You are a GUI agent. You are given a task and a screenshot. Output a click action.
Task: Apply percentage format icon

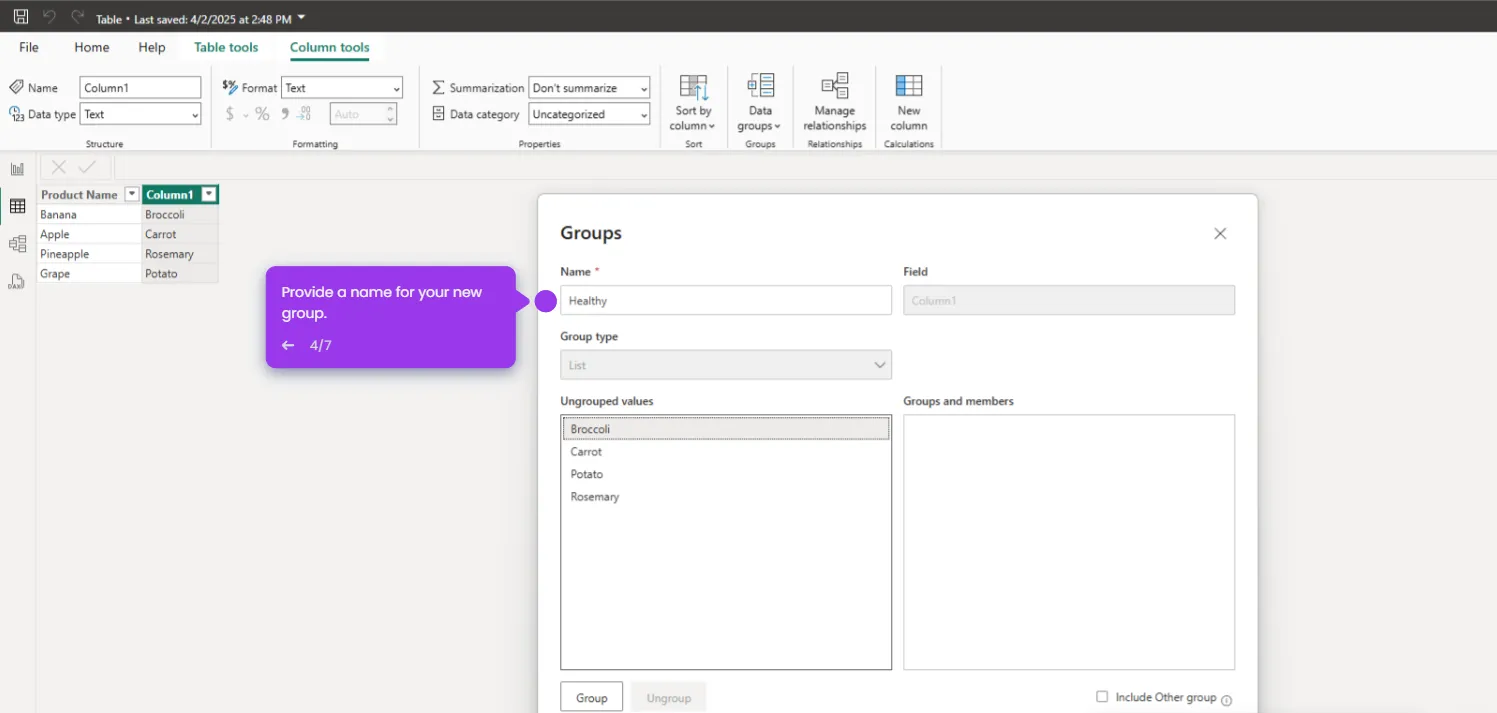(262, 114)
